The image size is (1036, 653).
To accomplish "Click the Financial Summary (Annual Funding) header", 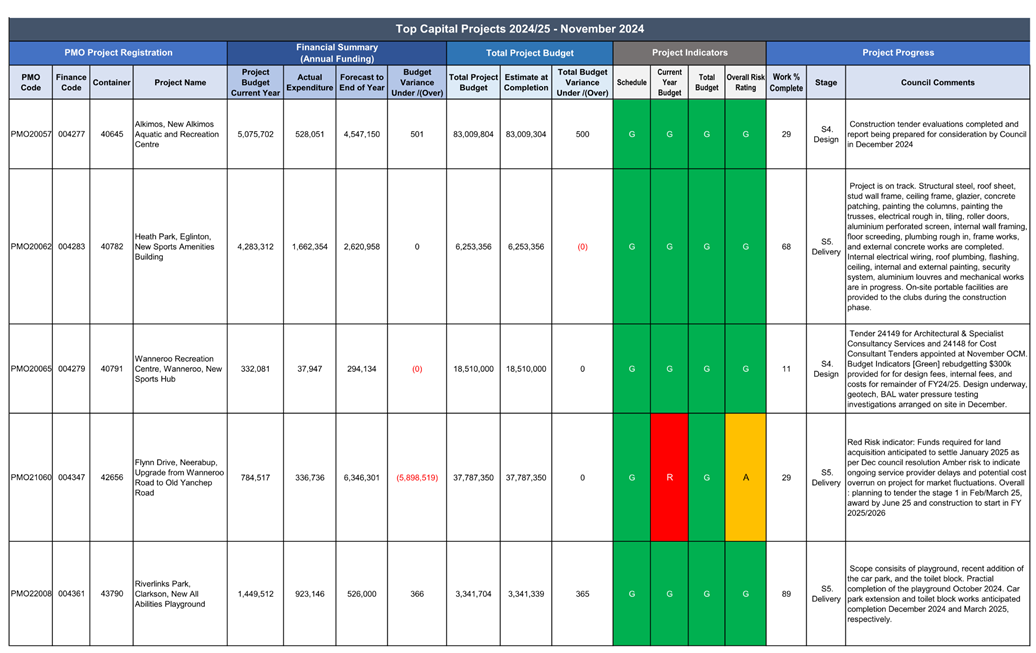I will (x=336, y=53).
